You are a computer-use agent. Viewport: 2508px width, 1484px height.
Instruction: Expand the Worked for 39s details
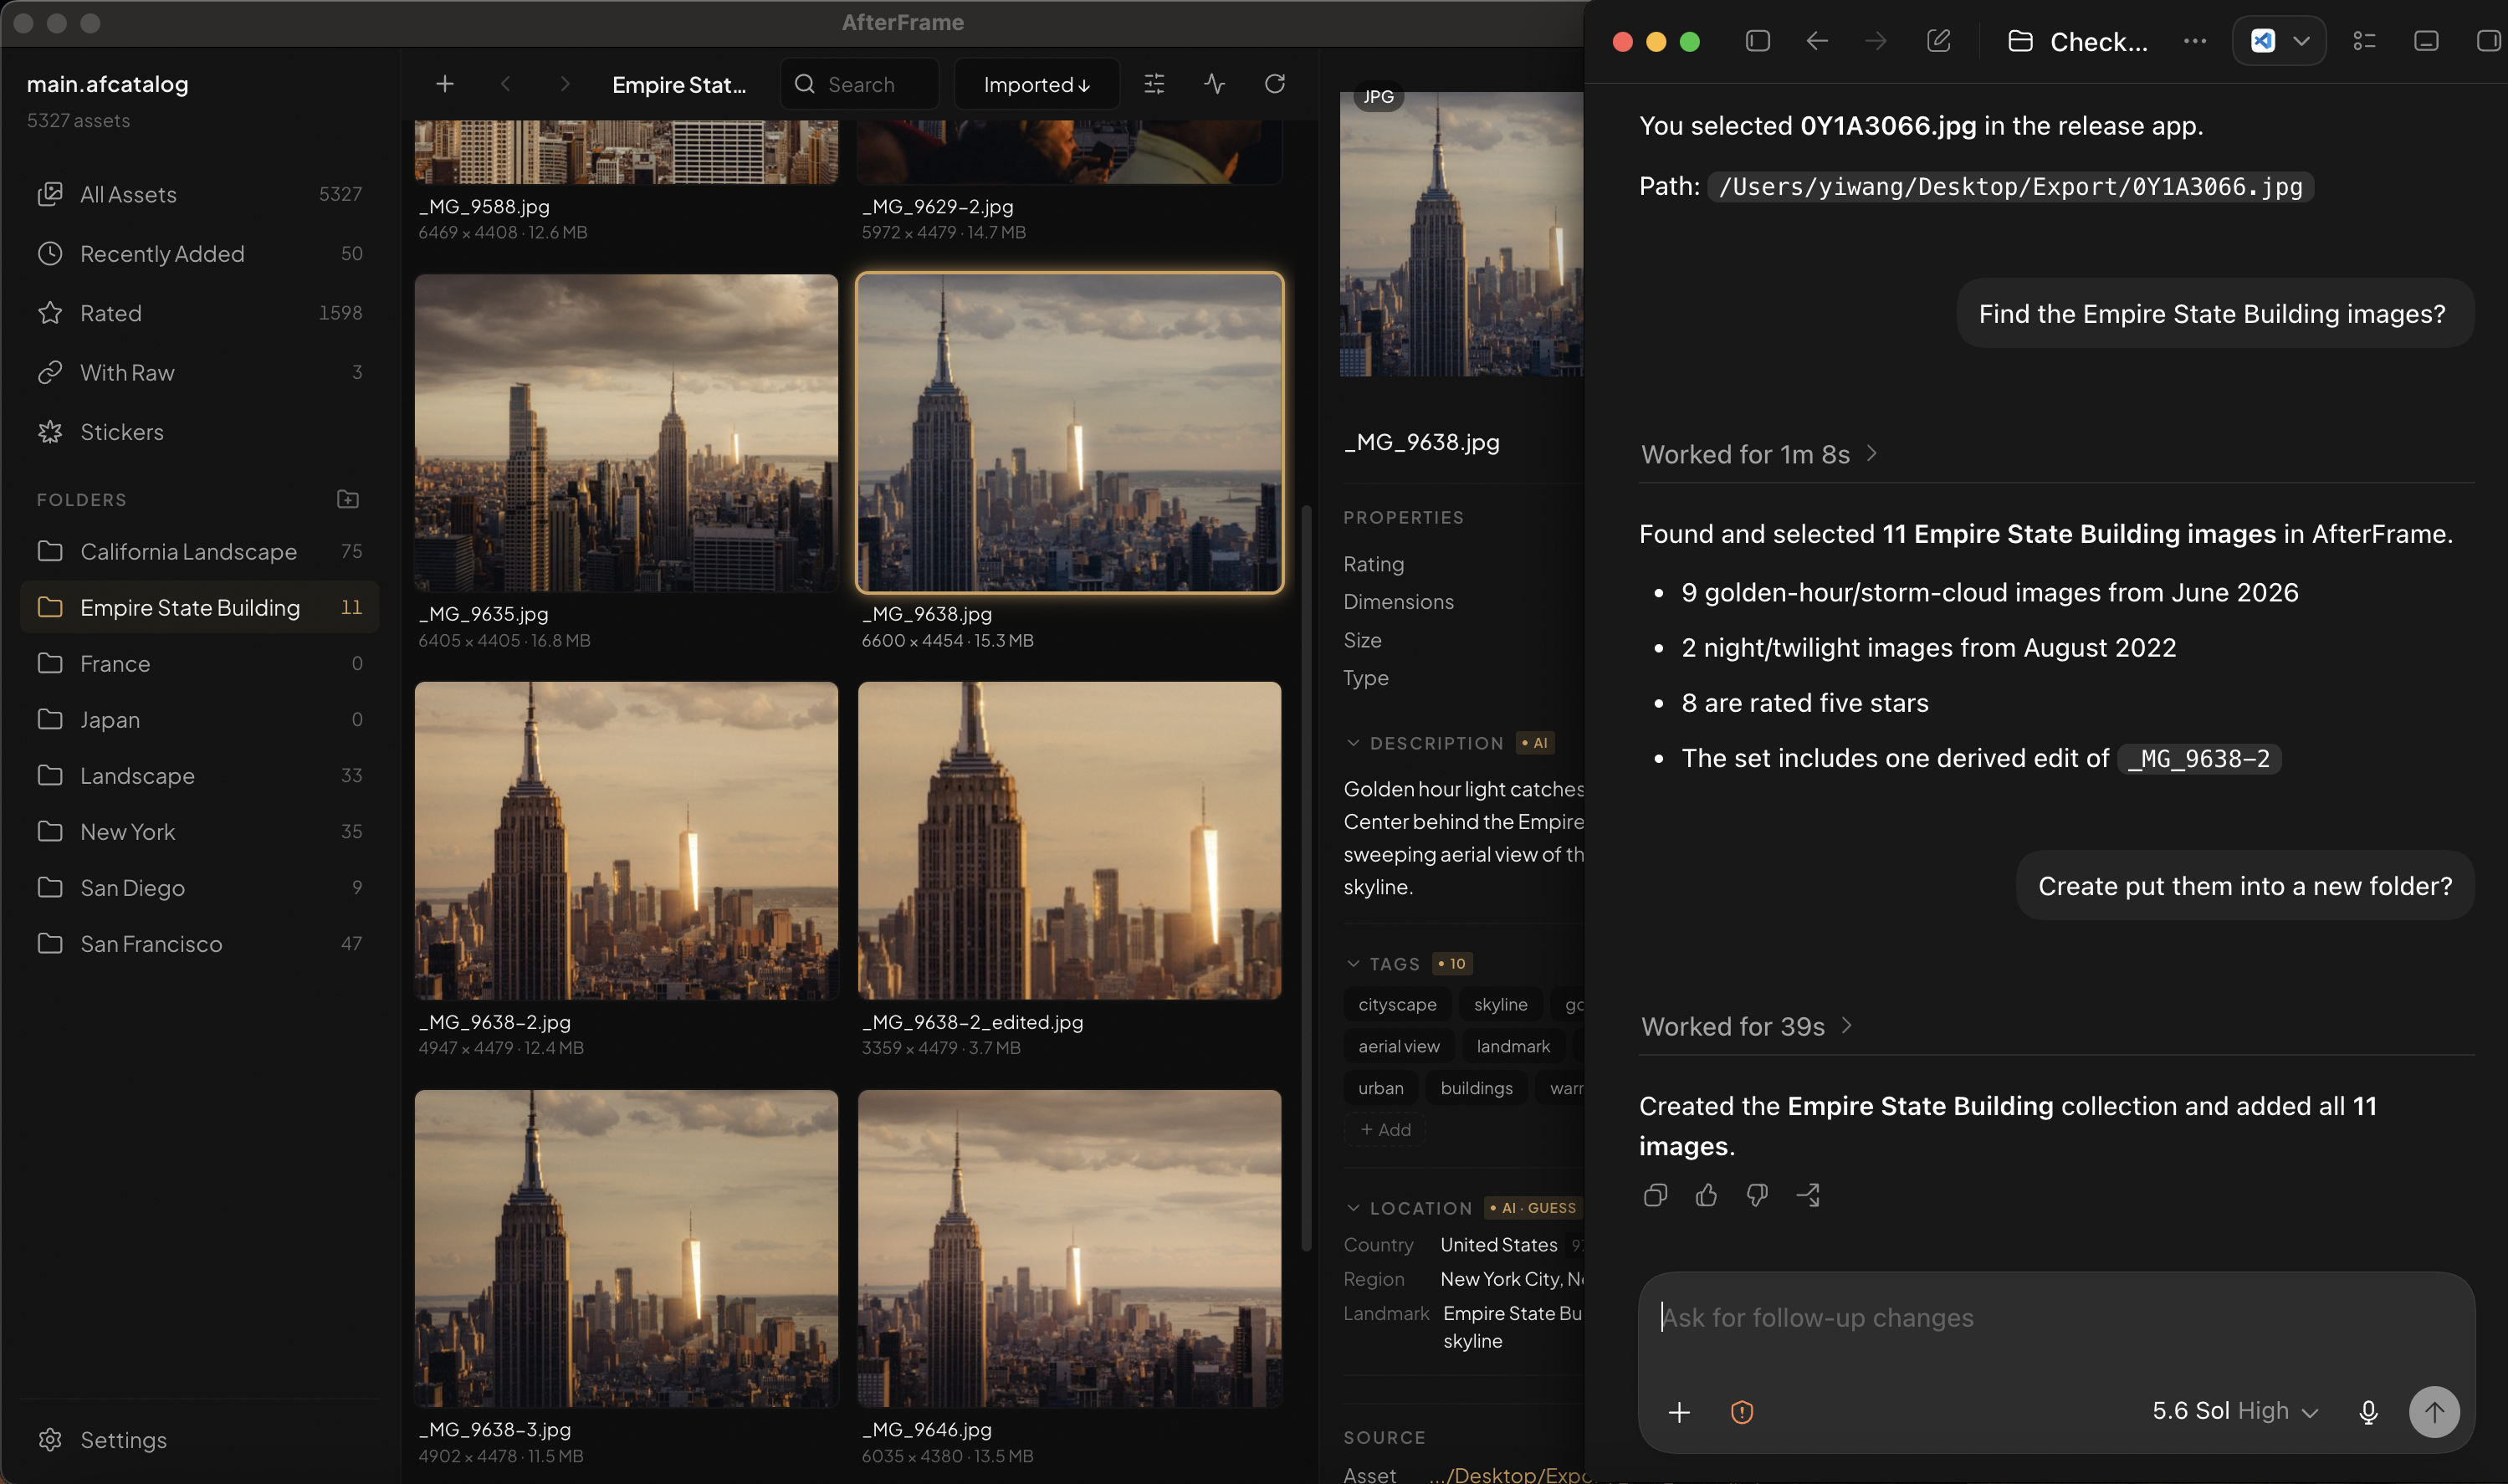(x=1747, y=1026)
